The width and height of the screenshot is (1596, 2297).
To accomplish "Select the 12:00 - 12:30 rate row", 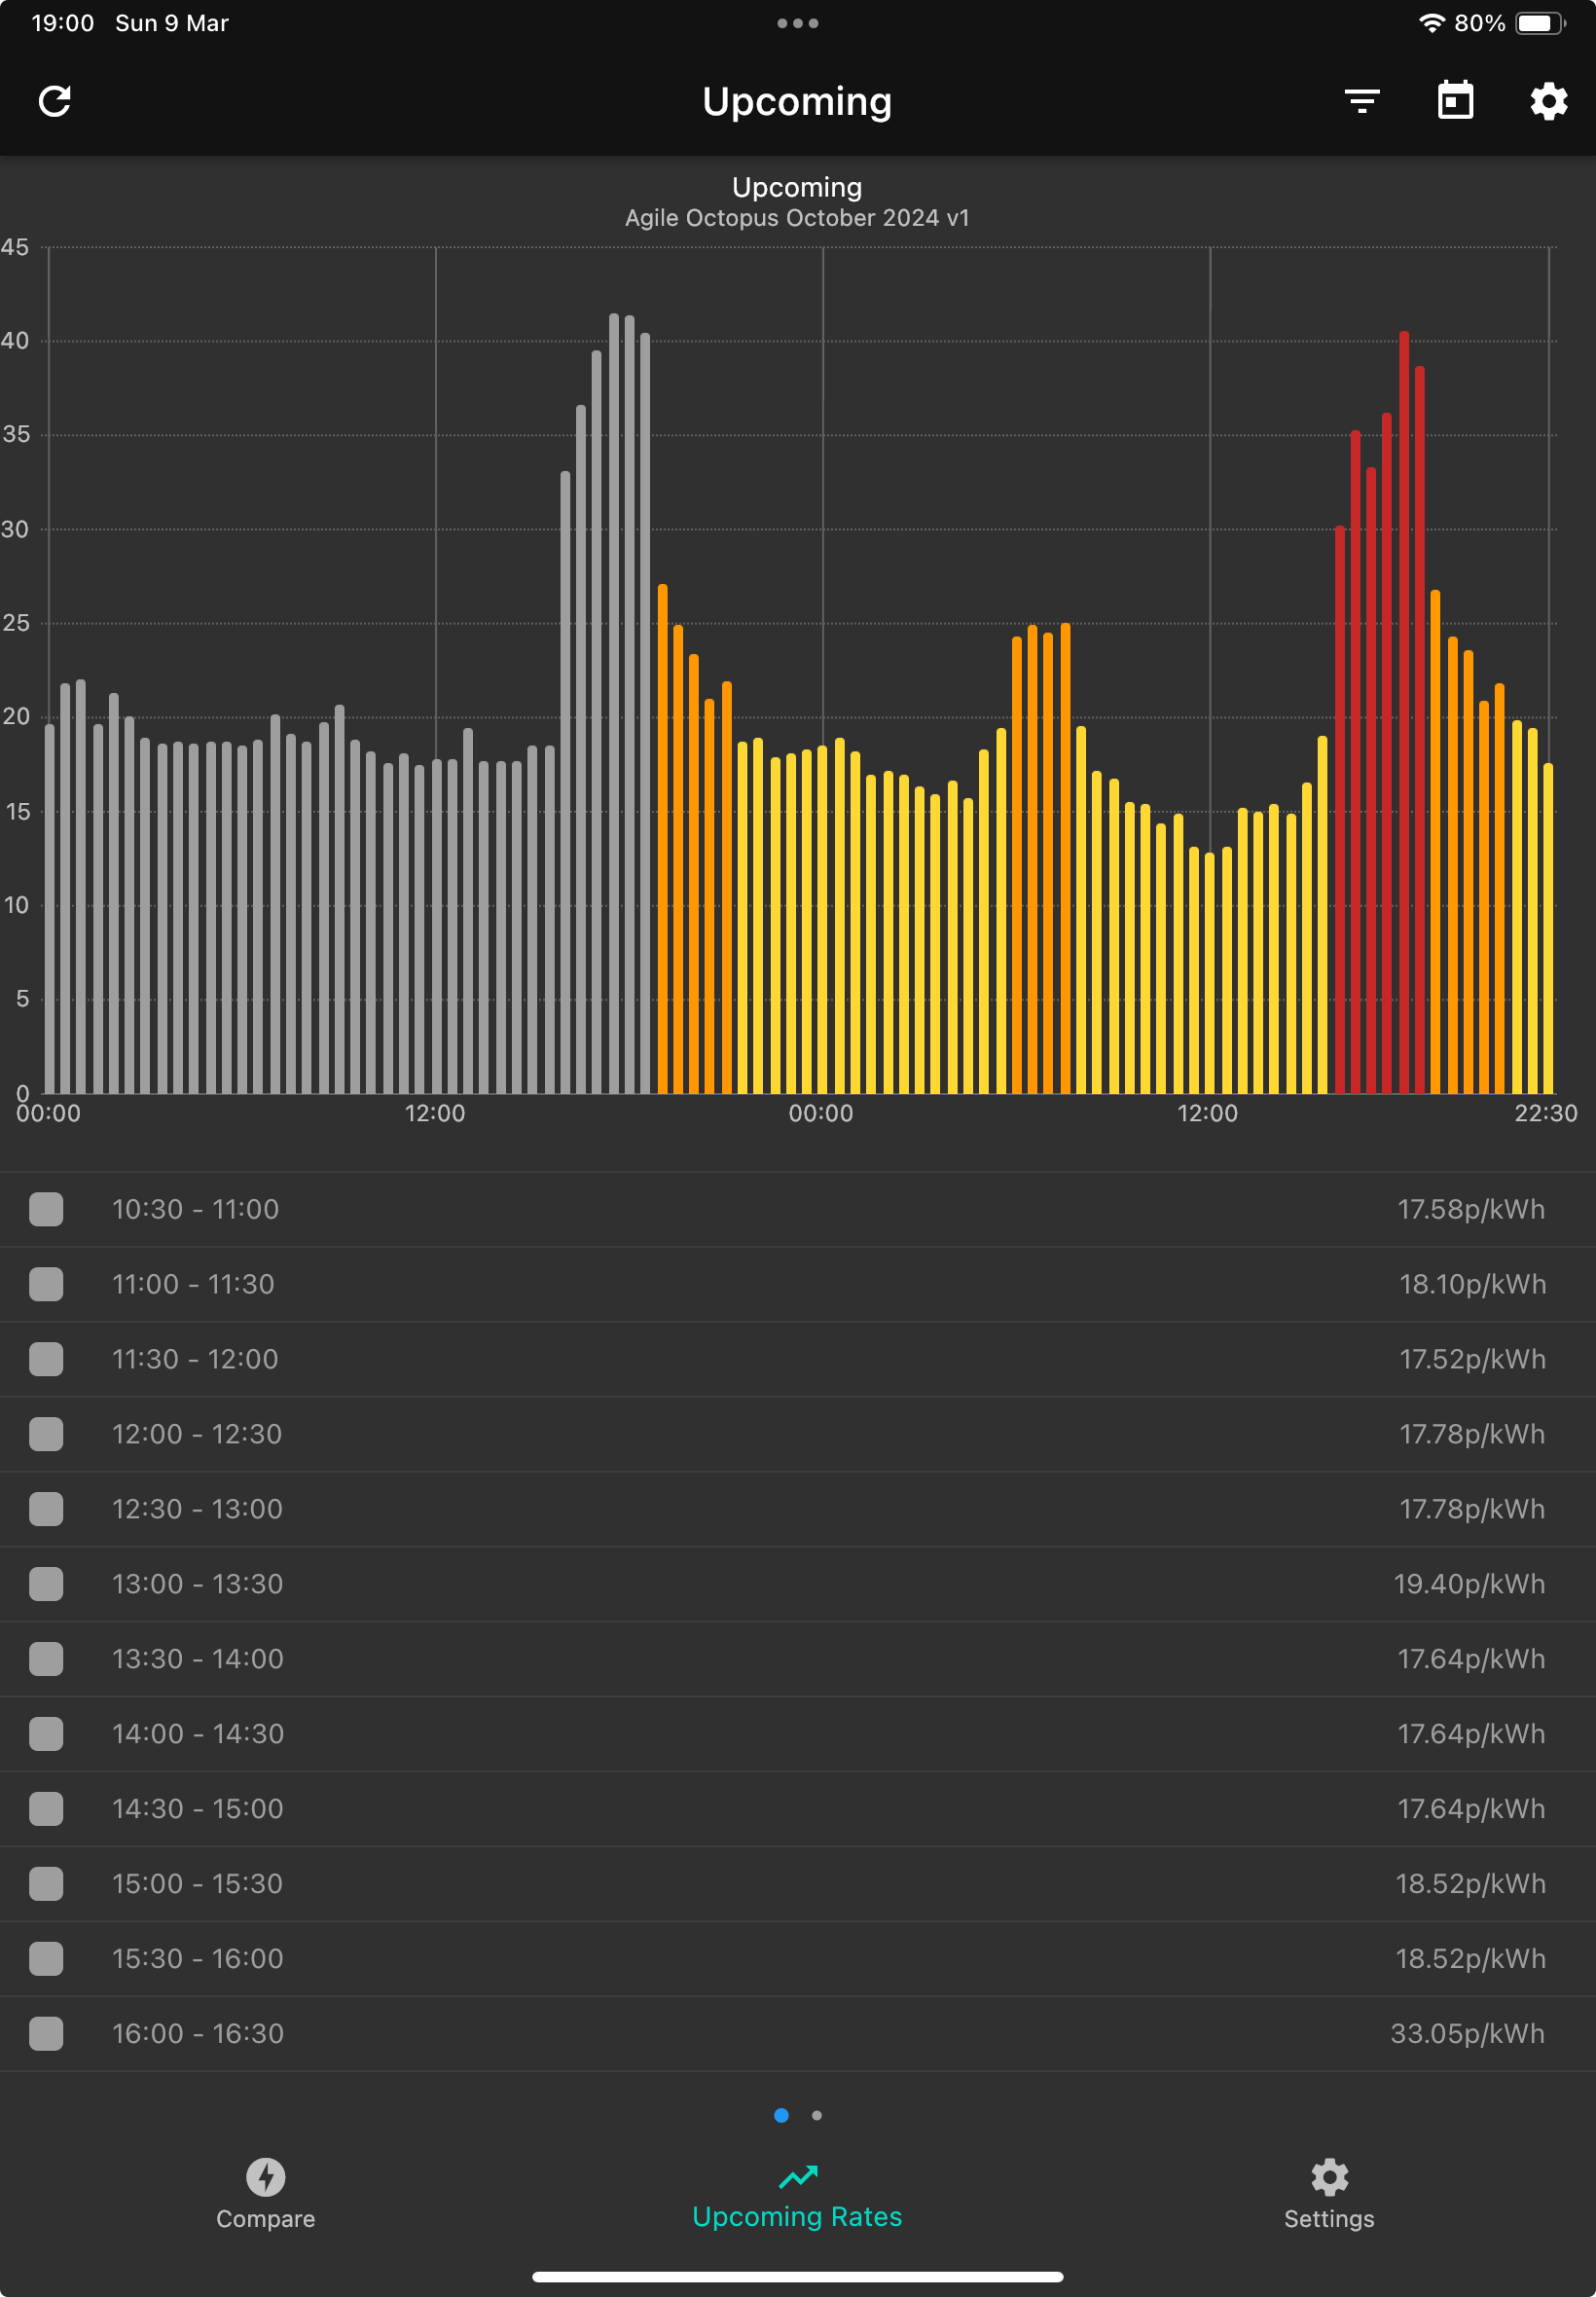I will [x=798, y=1434].
